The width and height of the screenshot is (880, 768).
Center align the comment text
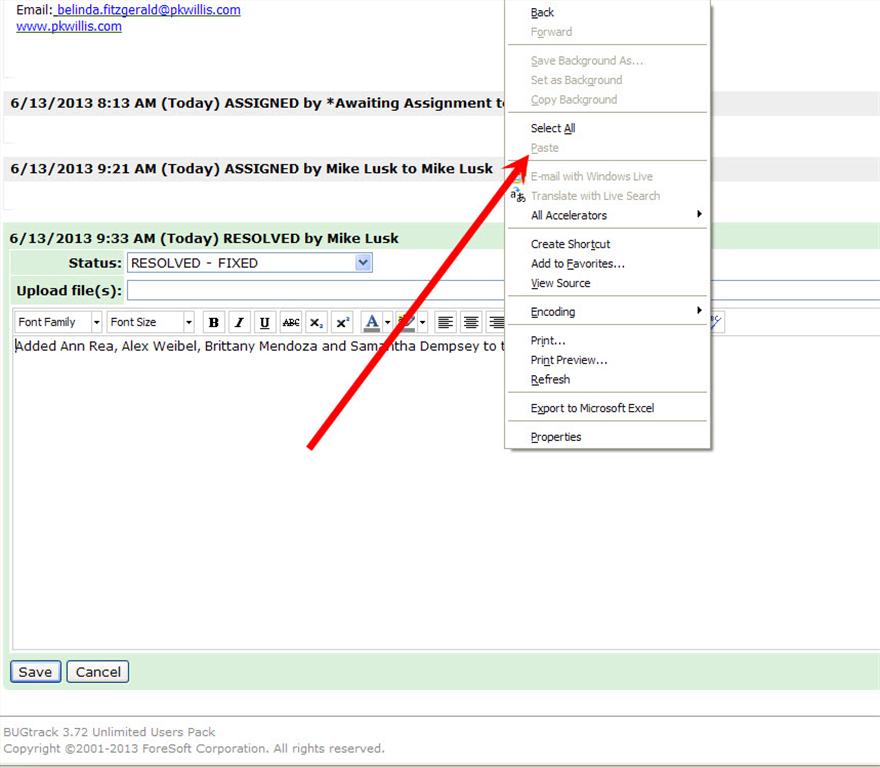[x=470, y=322]
